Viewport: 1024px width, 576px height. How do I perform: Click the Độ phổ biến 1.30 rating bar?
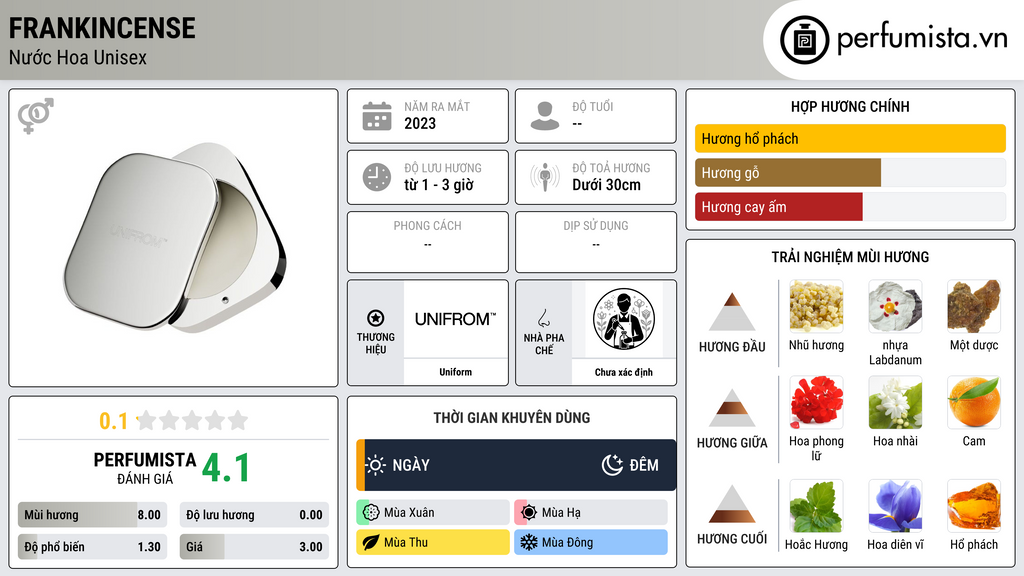point(92,547)
